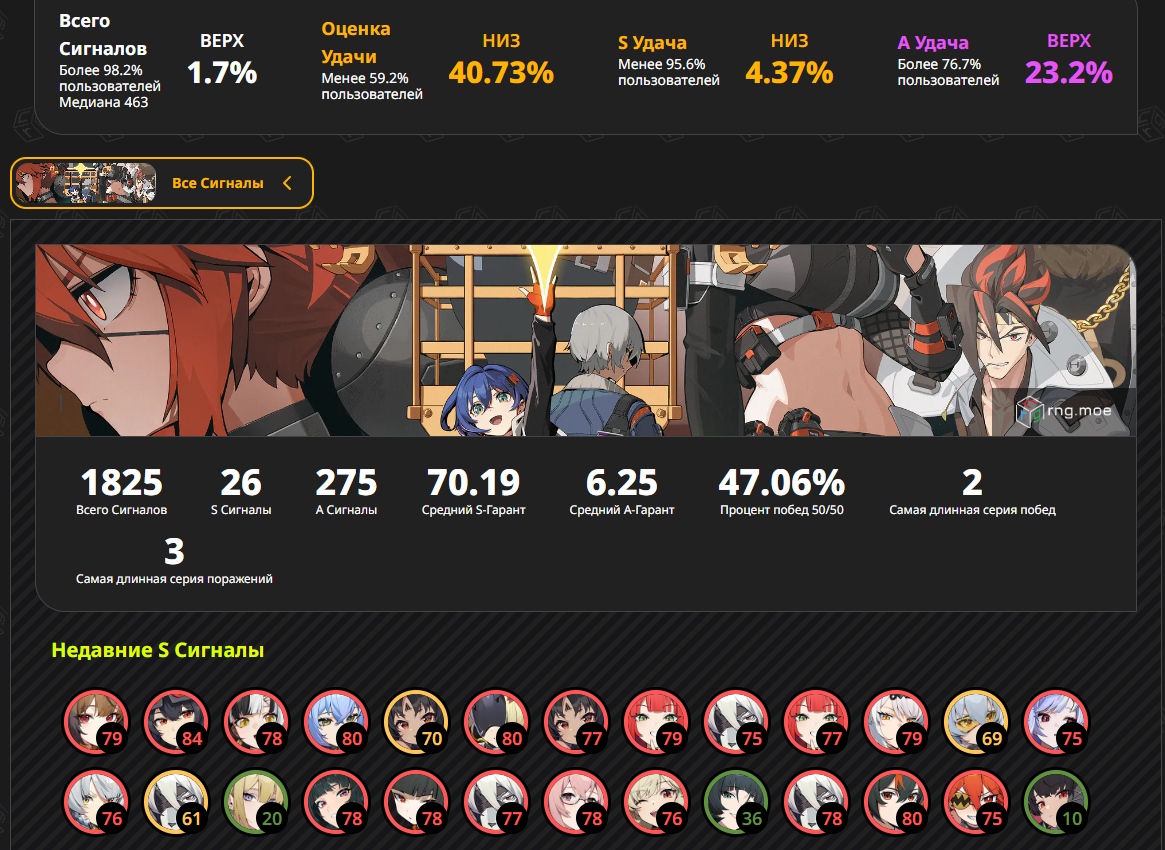The width and height of the screenshot is (1165, 850).
Task: Click the S signal avatar with pity 84
Action: [177, 722]
